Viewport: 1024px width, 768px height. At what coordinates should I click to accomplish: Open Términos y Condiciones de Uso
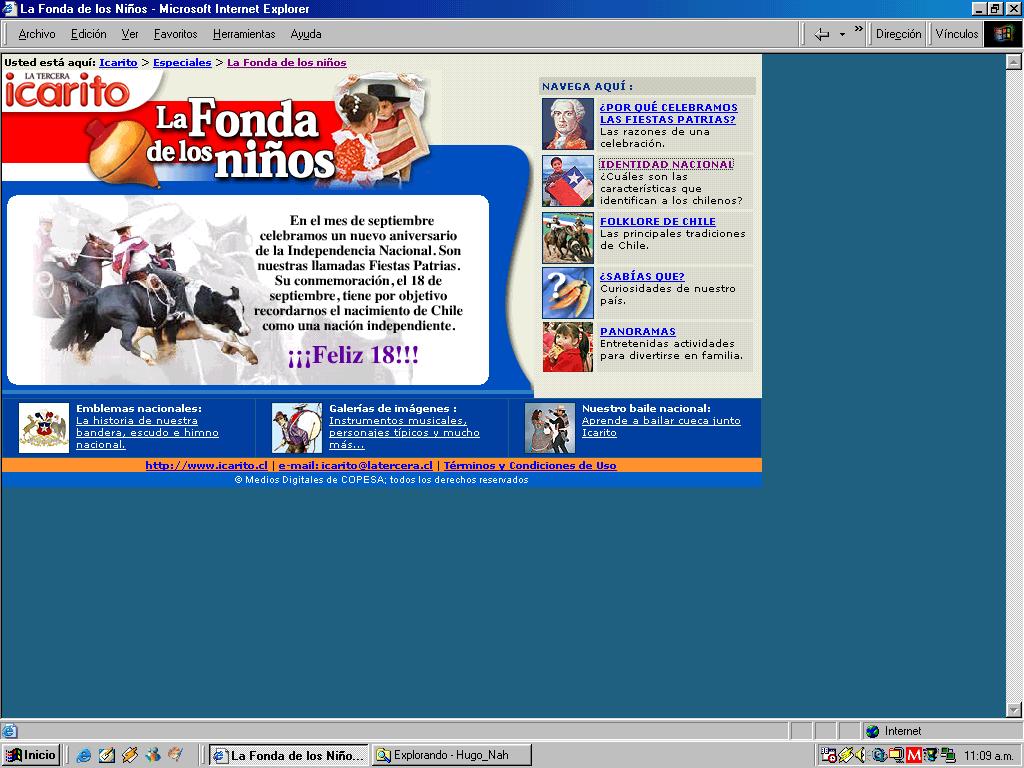(530, 466)
